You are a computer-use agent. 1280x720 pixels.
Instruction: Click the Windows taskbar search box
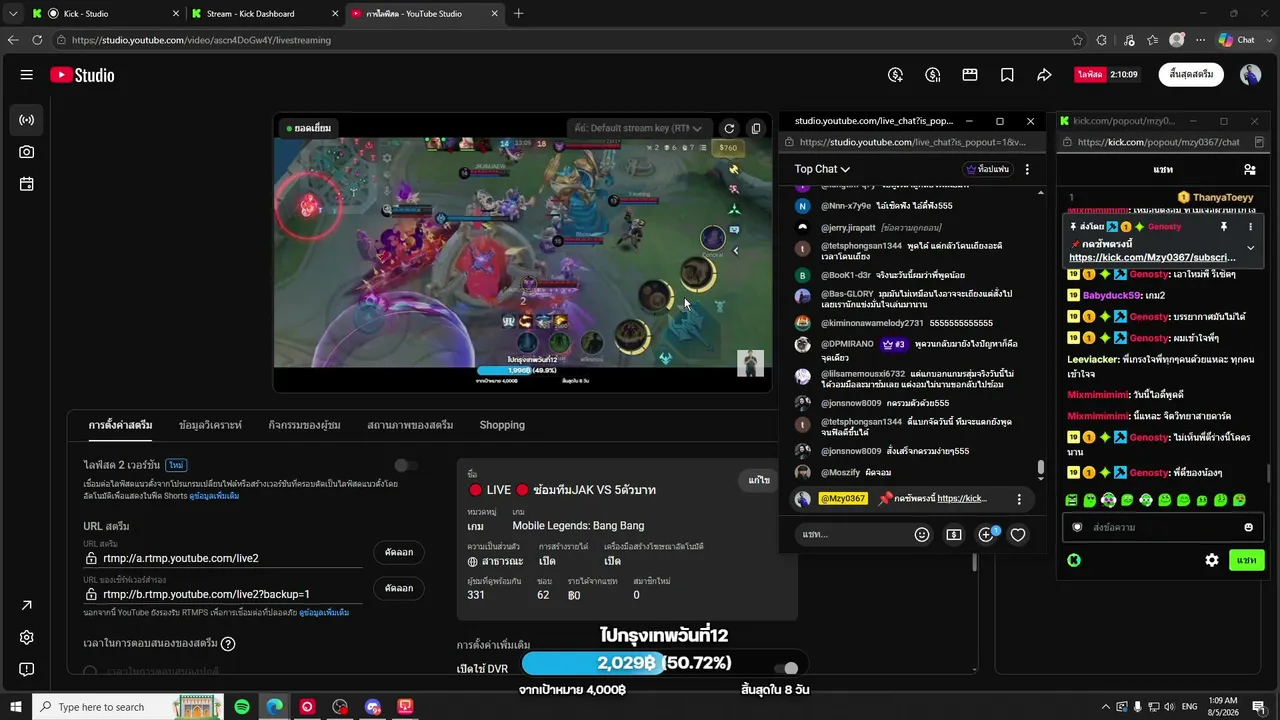[x=128, y=707]
